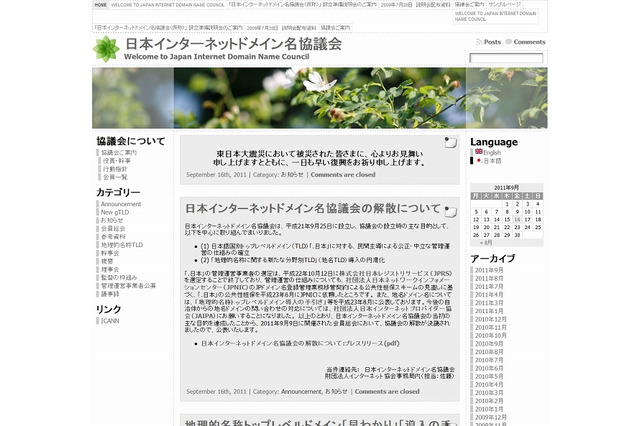Click note icon on the earthquake condolence post
640x426 pixels.
pyautogui.click(x=451, y=142)
